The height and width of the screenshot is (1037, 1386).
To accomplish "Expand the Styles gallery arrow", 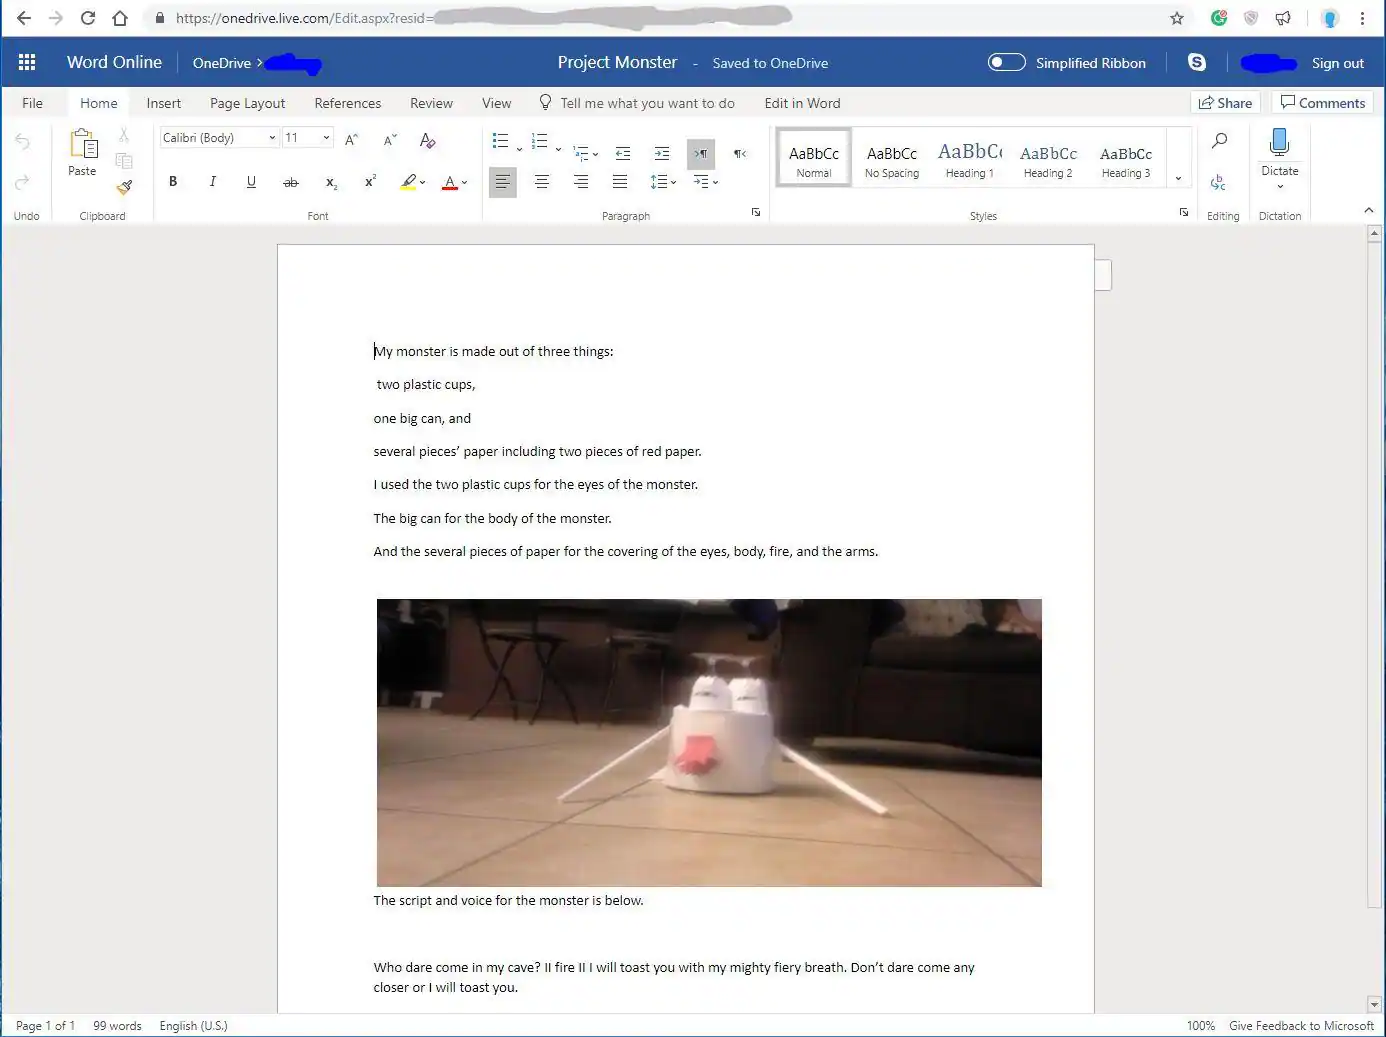I will click(x=1178, y=179).
